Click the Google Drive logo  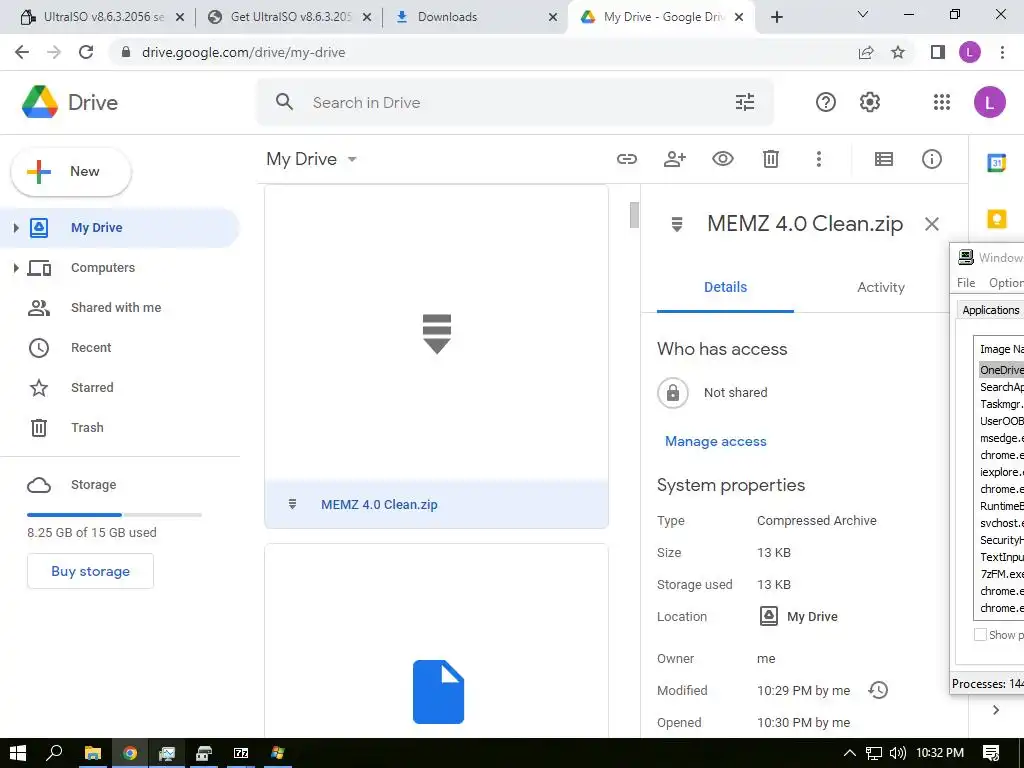[40, 102]
